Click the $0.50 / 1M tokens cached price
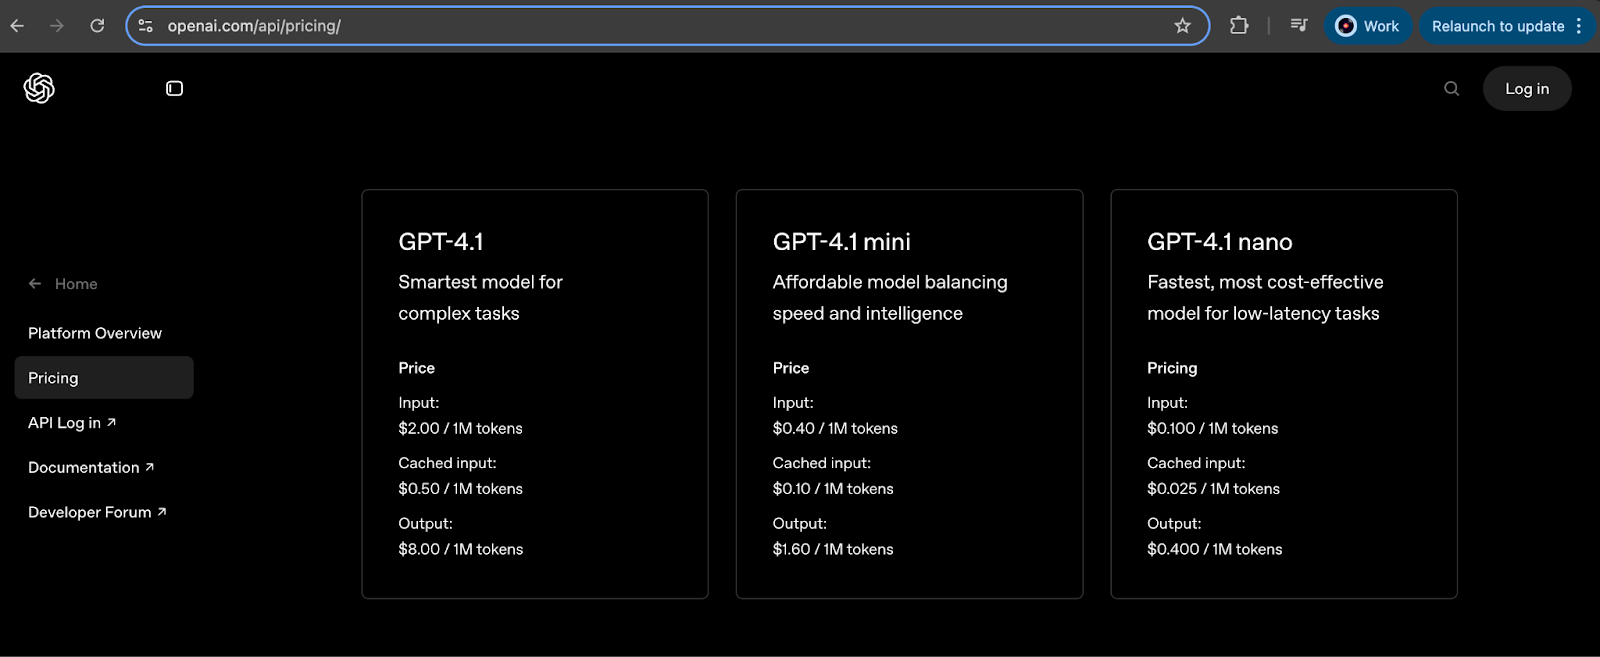Screen dimensions: 1600x657 click(x=460, y=489)
